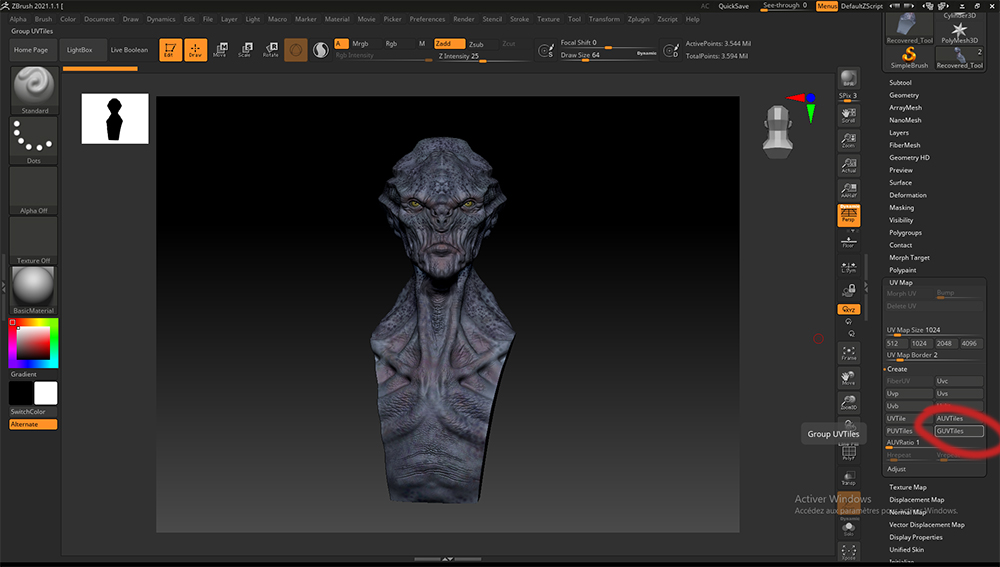Toggle Persp perspective mode

pos(848,214)
